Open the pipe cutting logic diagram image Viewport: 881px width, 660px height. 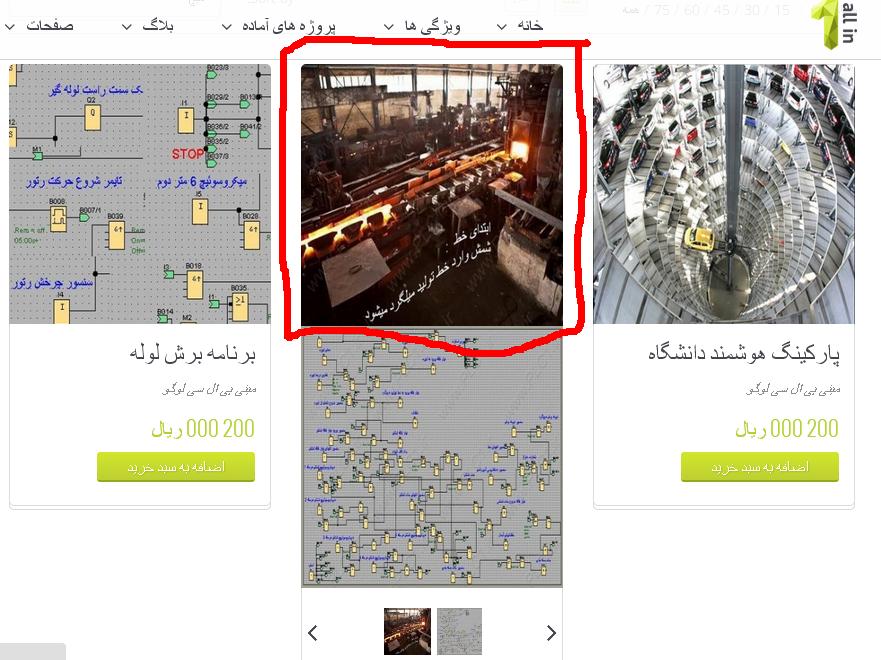(140, 194)
